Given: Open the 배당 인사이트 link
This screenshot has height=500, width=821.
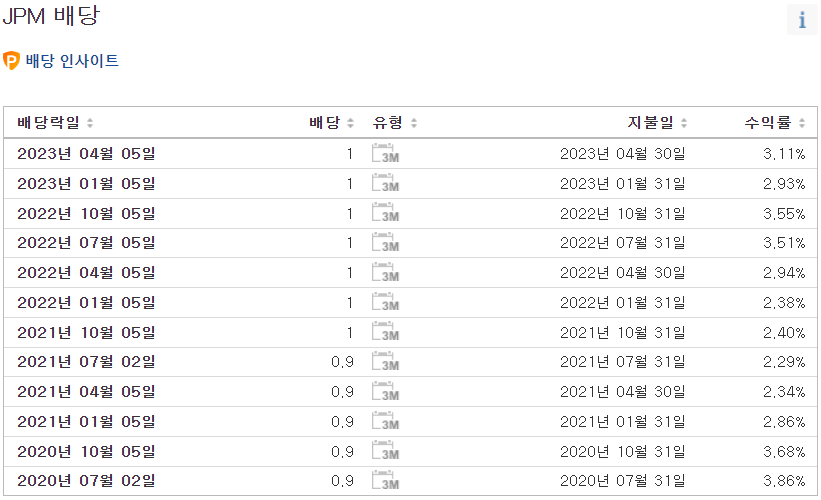Looking at the screenshot, I should point(72,61).
